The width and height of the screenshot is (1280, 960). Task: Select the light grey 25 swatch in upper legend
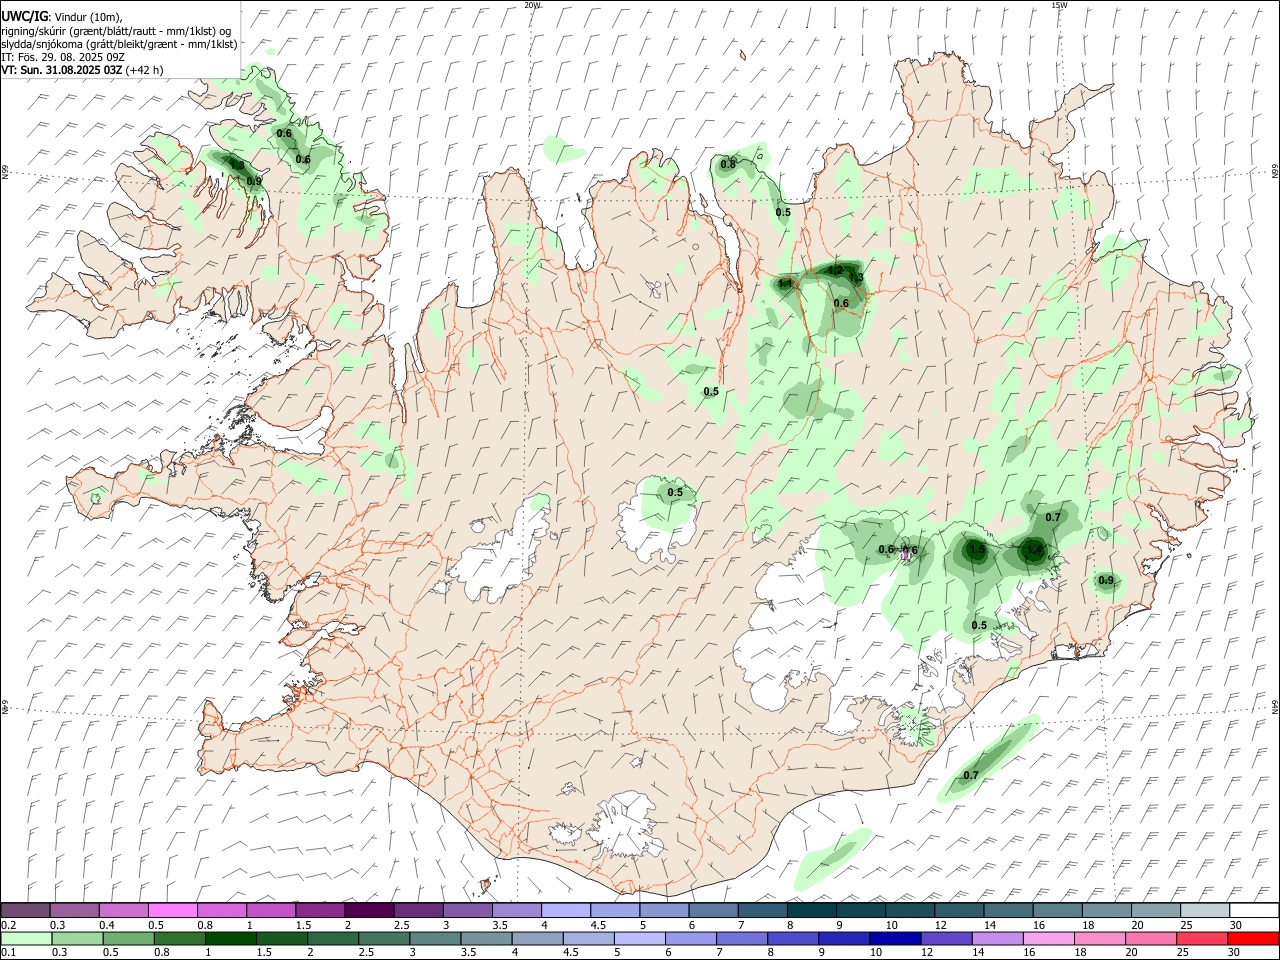pyautogui.click(x=1205, y=911)
